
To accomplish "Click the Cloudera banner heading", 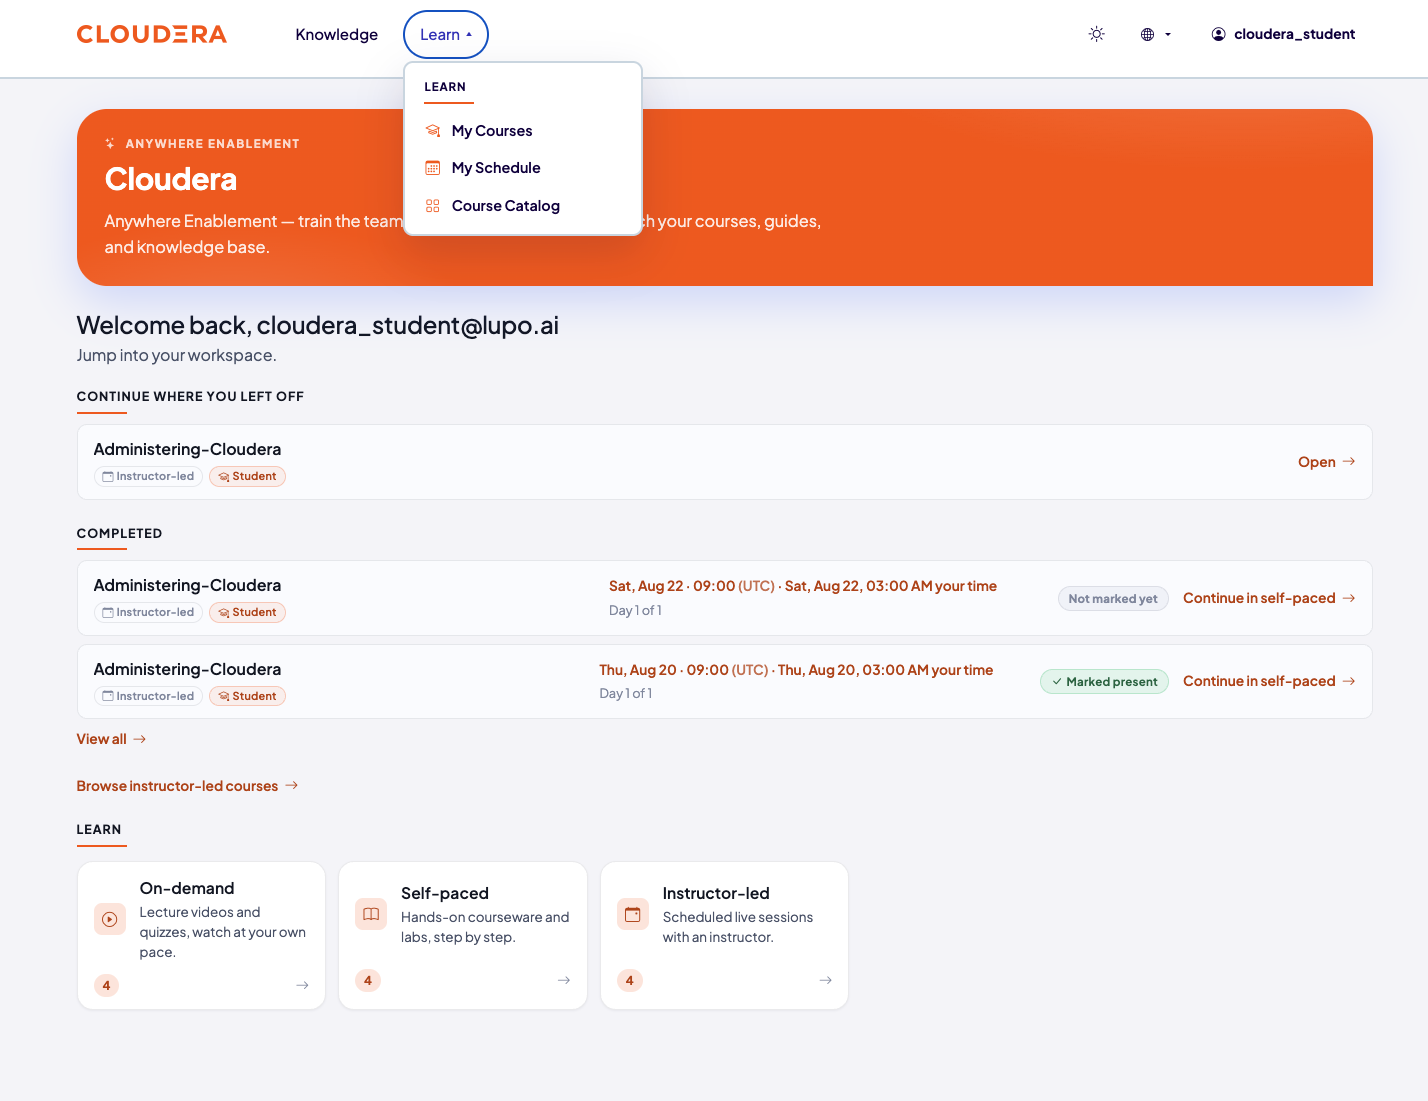I will (171, 179).
